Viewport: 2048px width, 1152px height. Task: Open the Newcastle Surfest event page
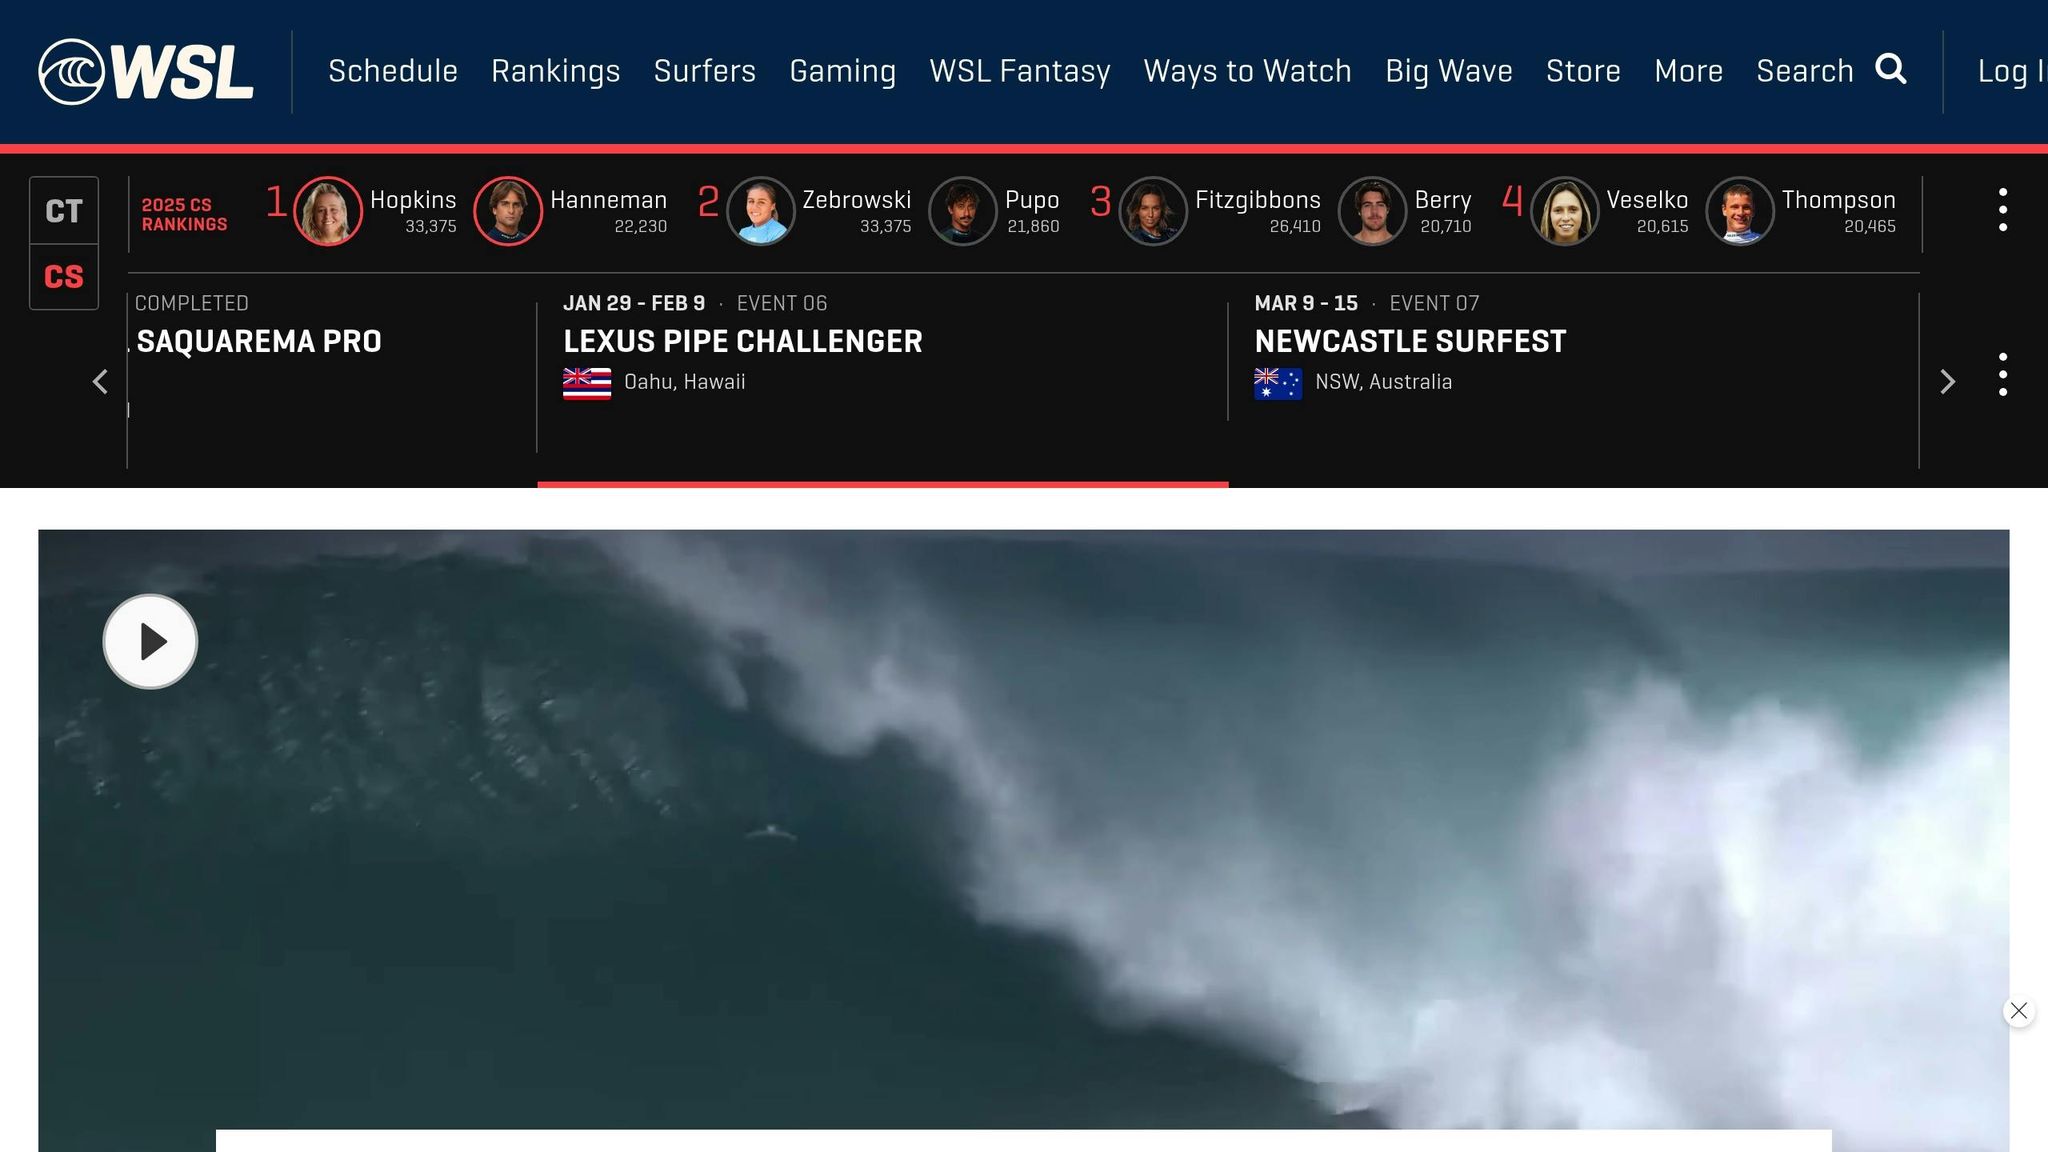coord(1410,340)
